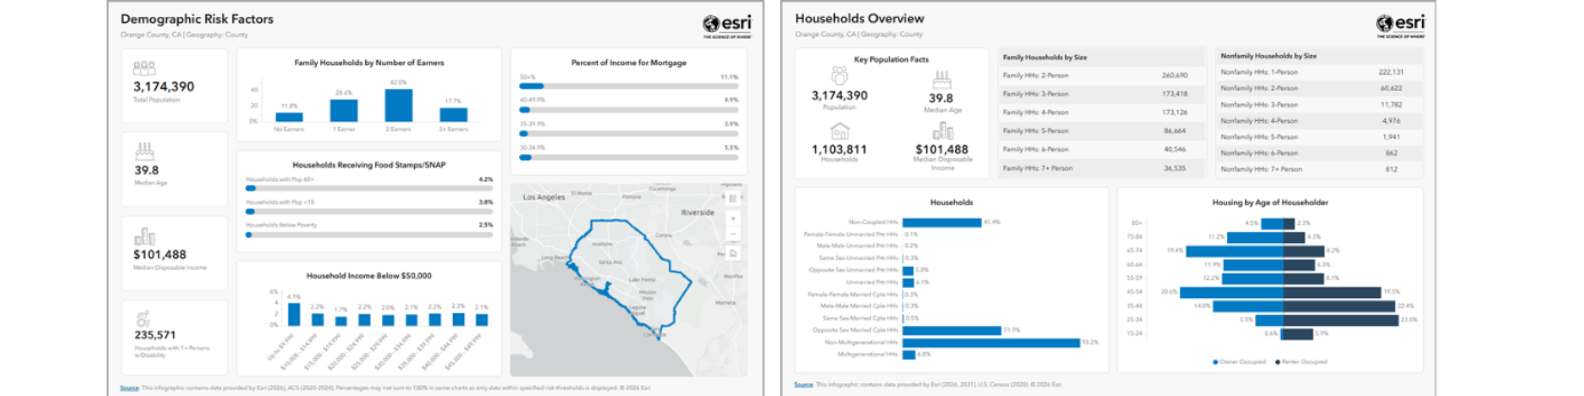Click the Family HHs: 5-Person row

tap(1102, 131)
